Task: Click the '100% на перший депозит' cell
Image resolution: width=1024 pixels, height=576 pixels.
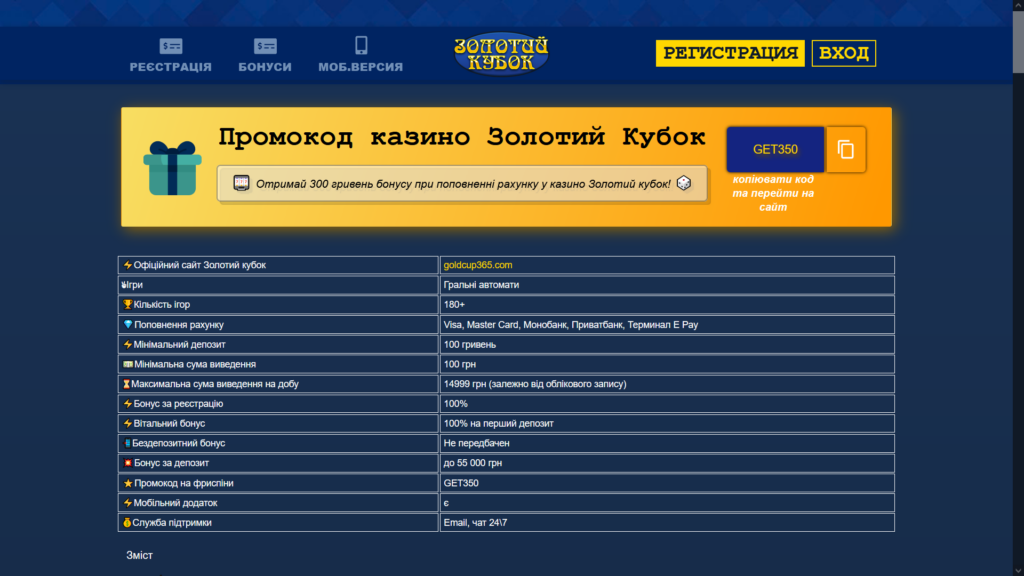Action: coord(667,423)
